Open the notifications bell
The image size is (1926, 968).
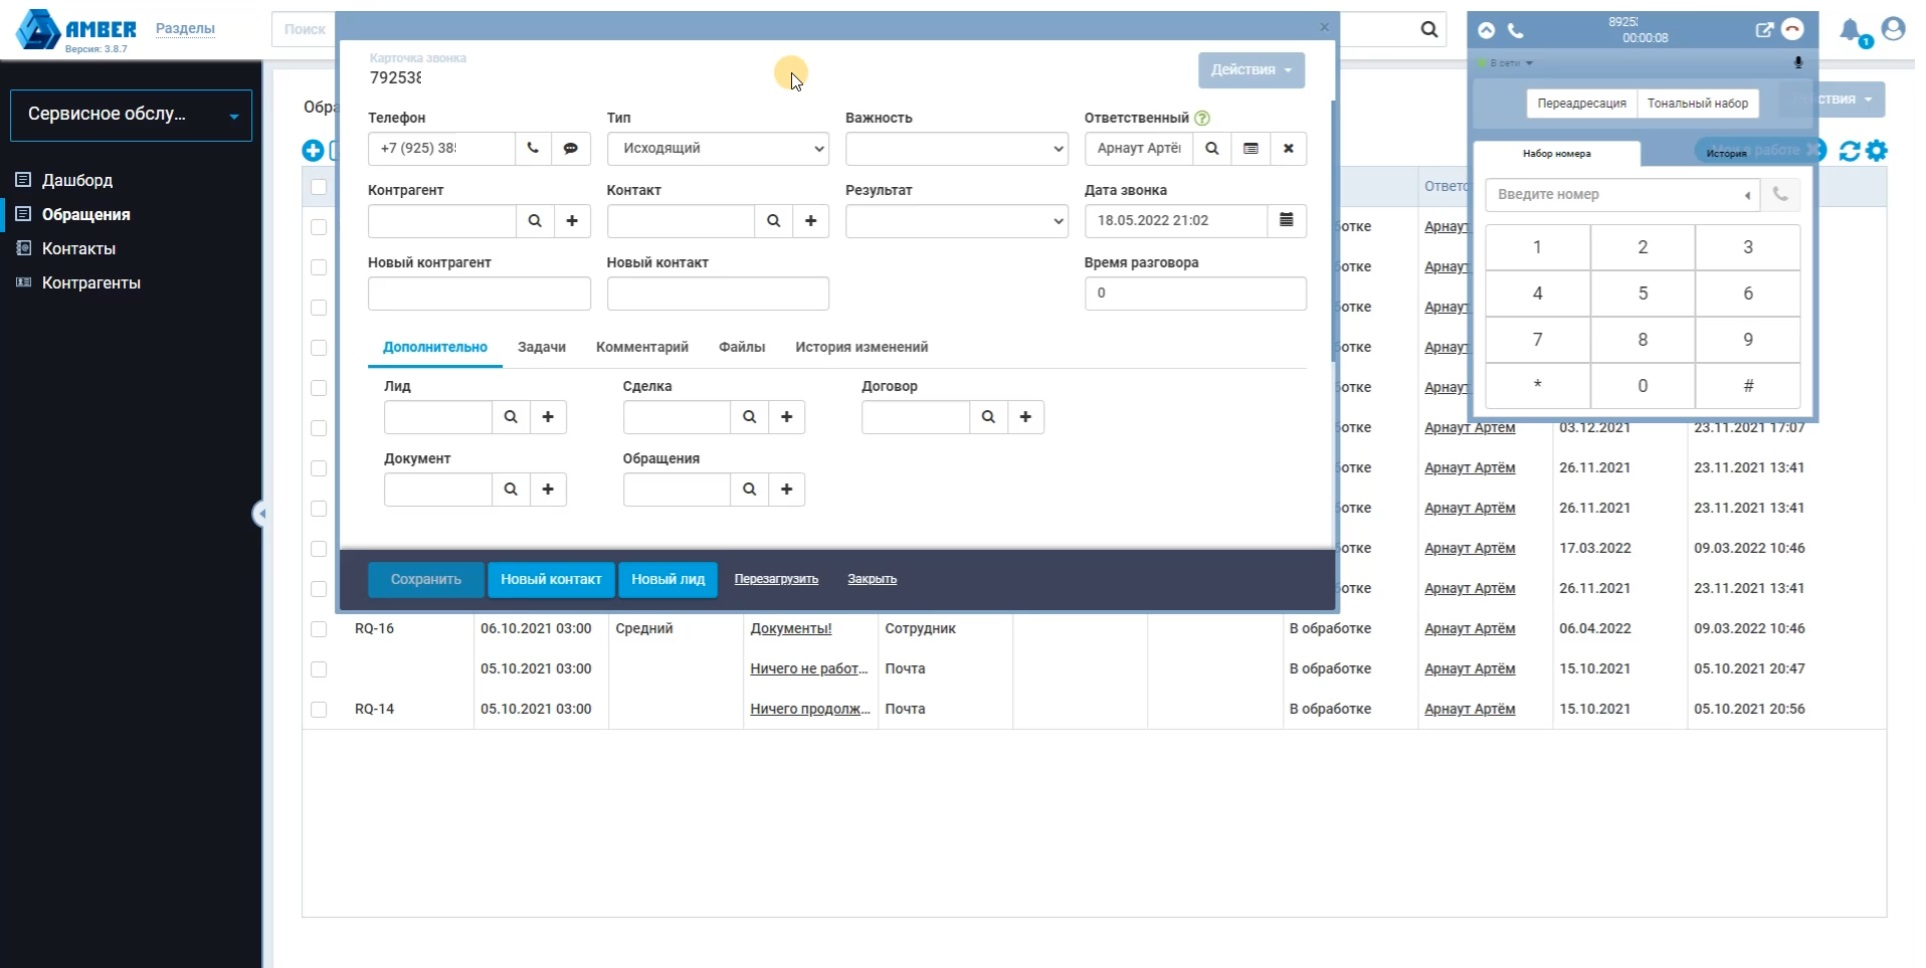point(1851,31)
